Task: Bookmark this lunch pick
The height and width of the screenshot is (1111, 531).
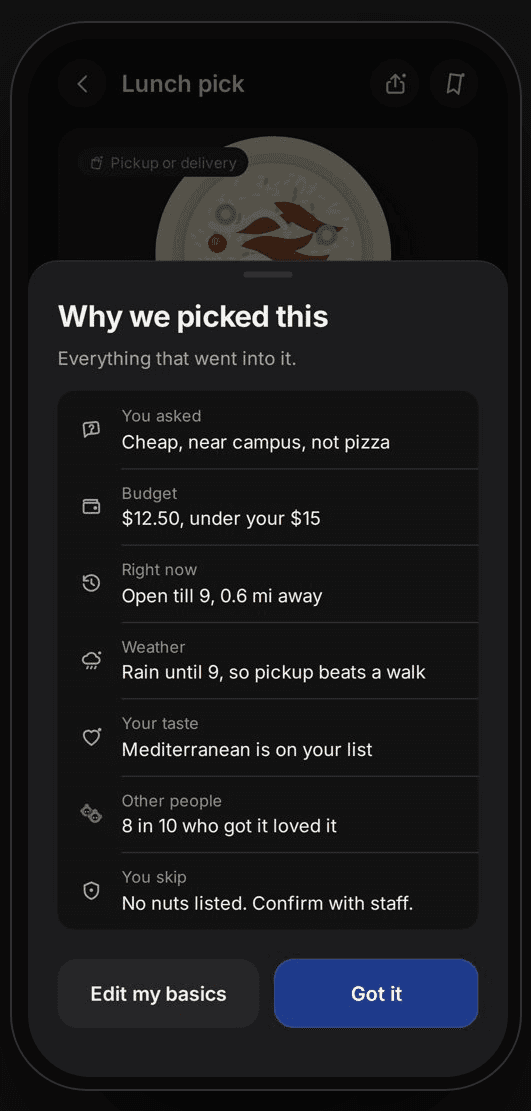Action: click(454, 84)
